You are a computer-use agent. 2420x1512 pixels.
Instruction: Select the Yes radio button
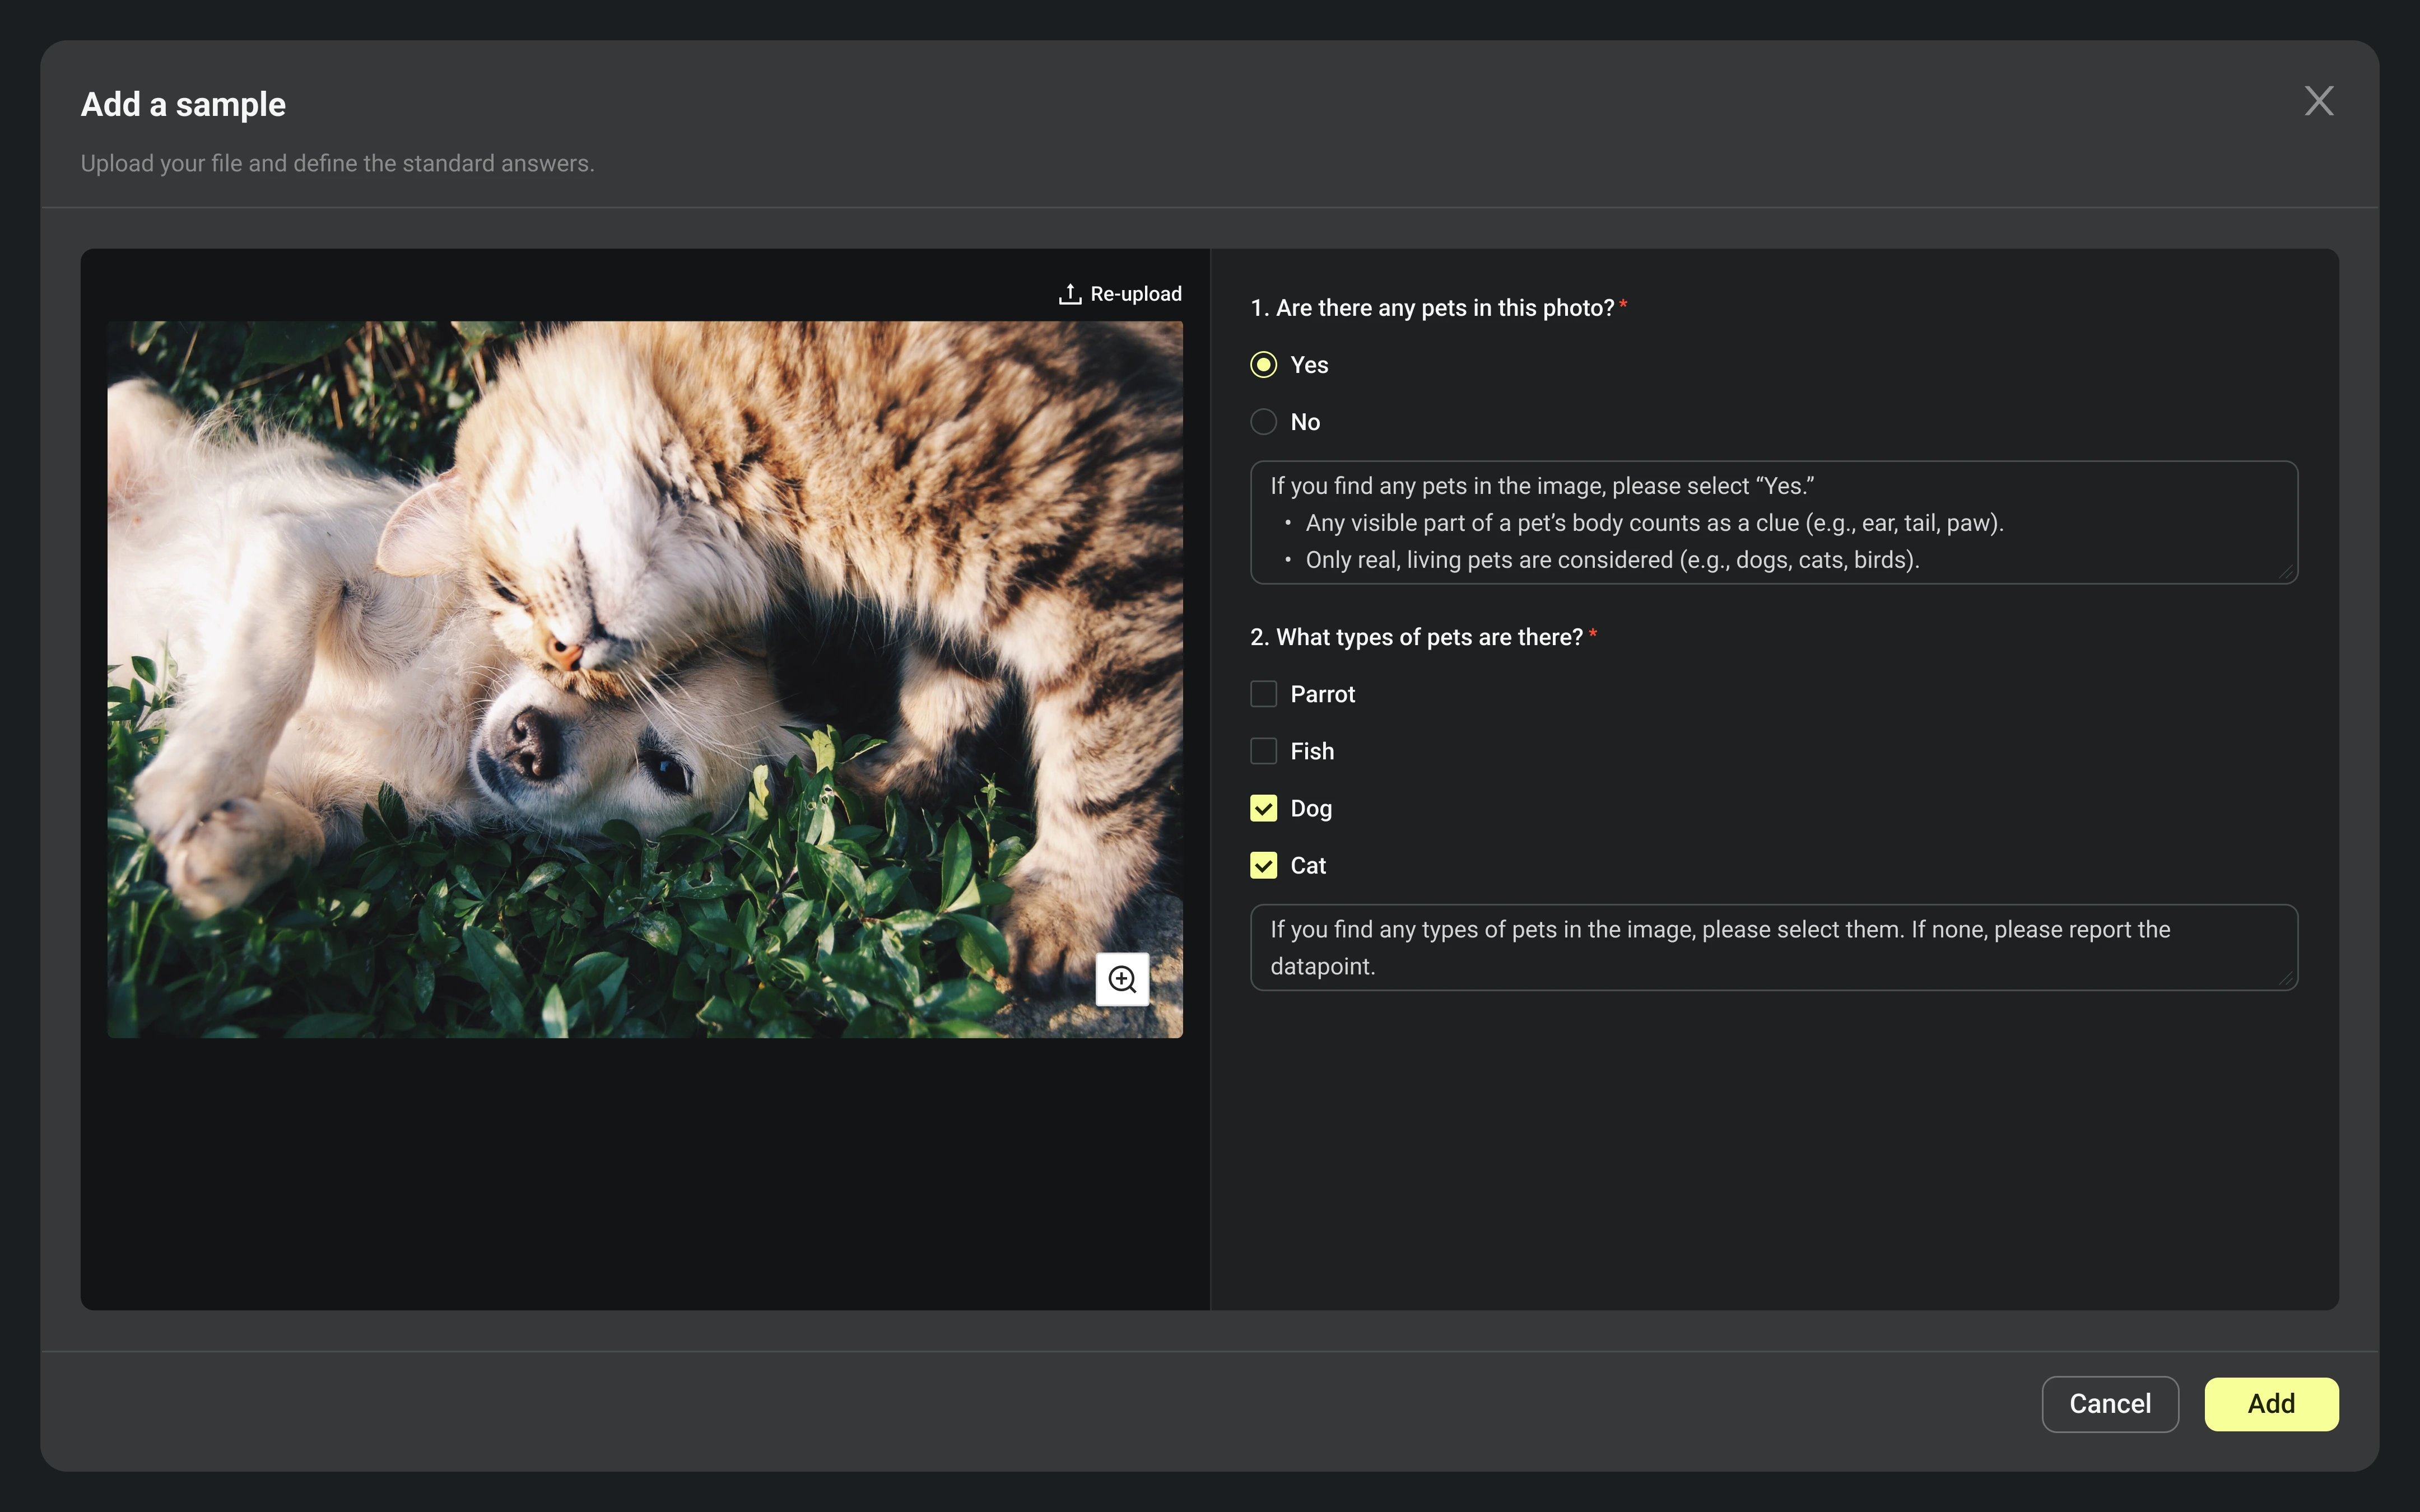1263,365
